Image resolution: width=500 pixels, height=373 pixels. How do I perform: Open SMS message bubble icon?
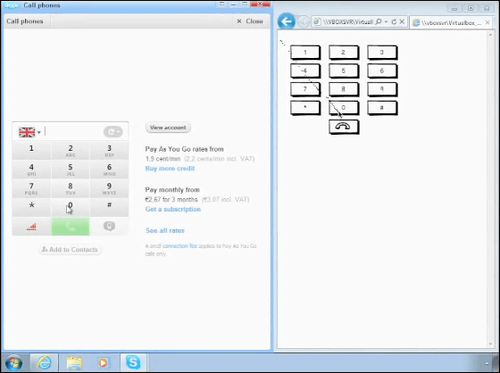[x=109, y=226]
